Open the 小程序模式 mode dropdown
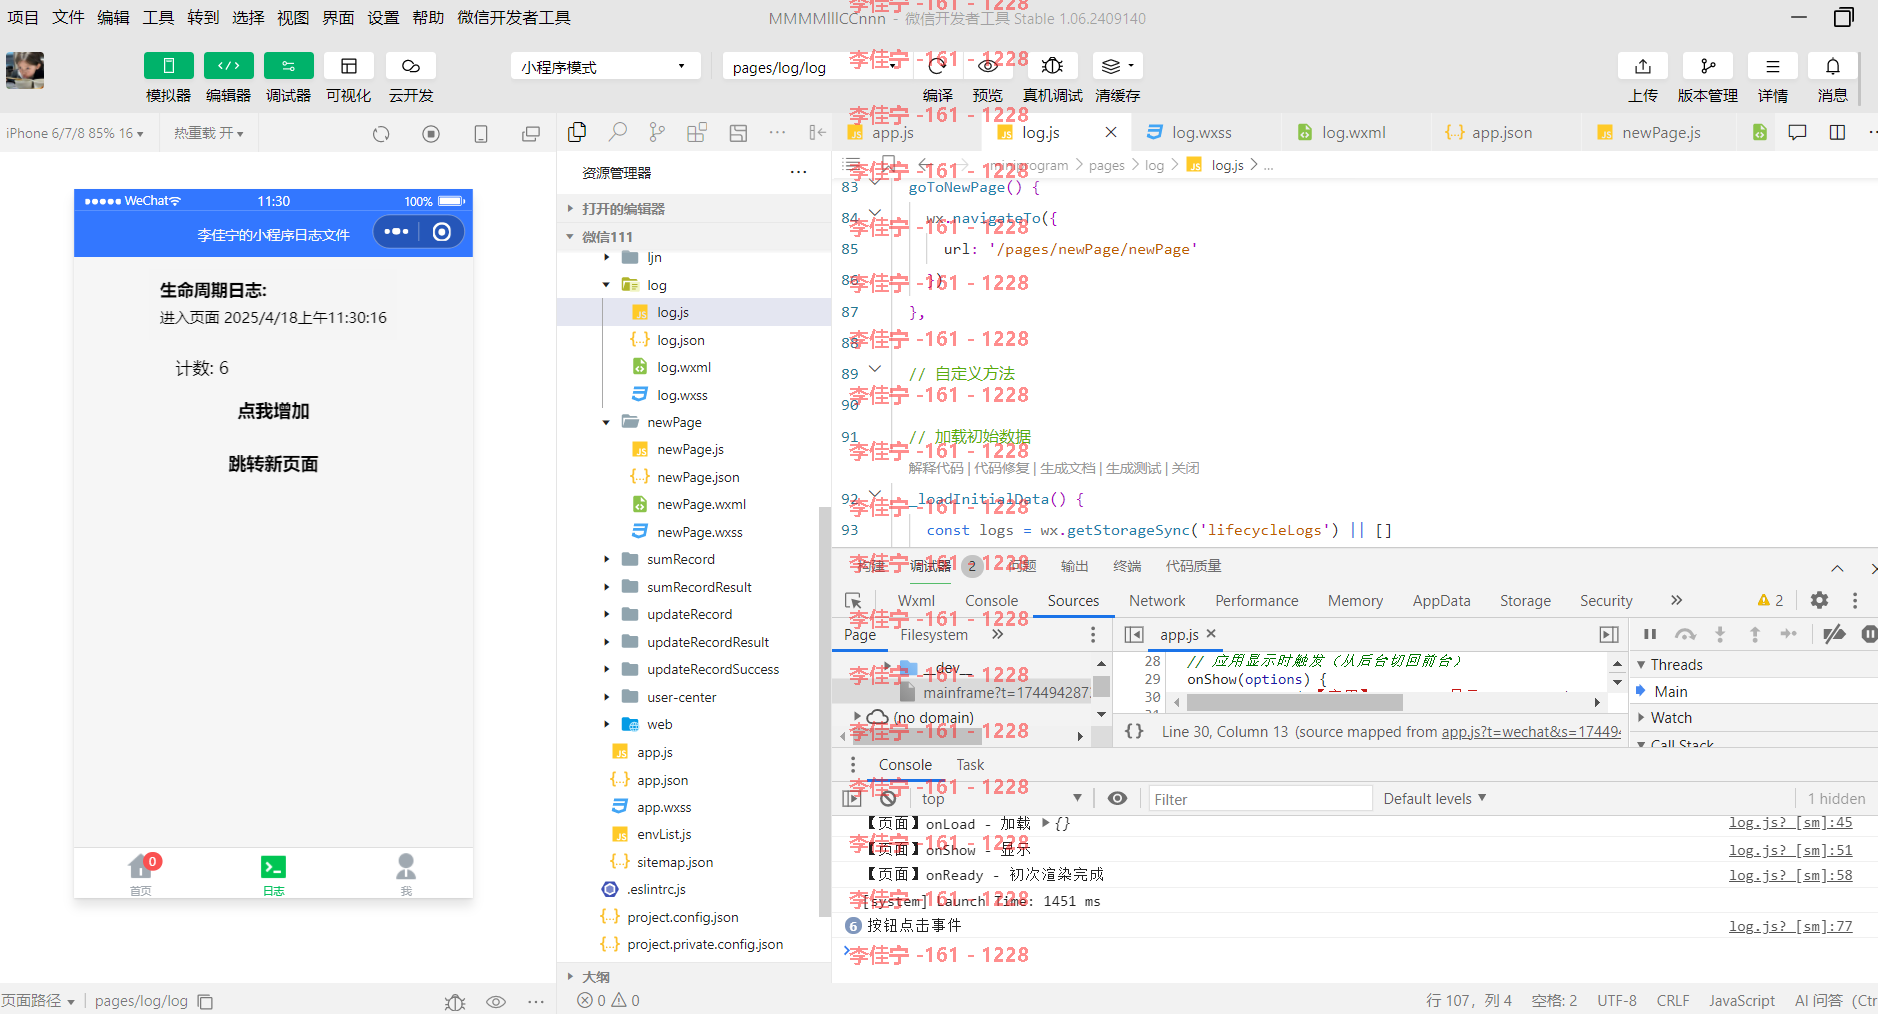The width and height of the screenshot is (1878, 1014). [x=605, y=67]
